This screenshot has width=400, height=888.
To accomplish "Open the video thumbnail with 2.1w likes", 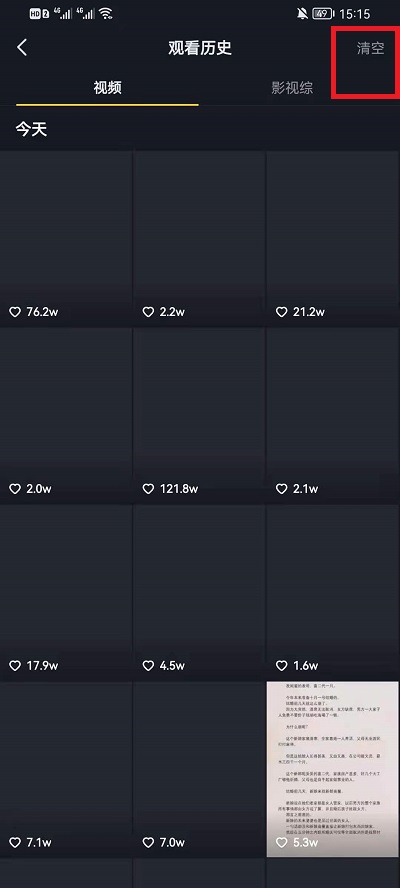I will (333, 416).
